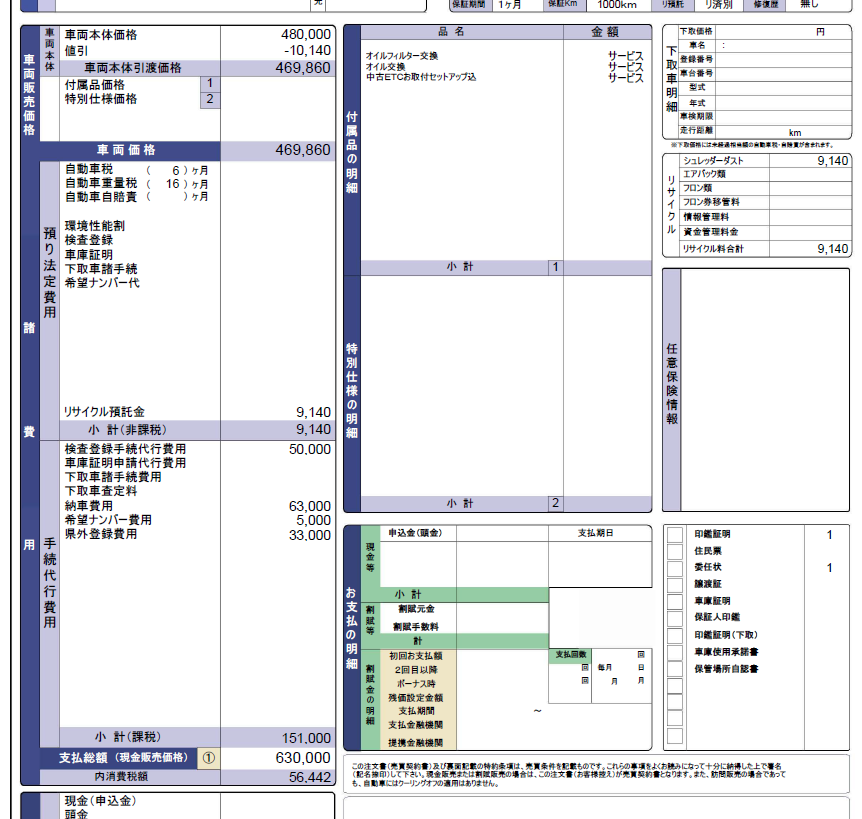
Task: Click the シュレッダーダスト amount field
Action: click(810, 161)
